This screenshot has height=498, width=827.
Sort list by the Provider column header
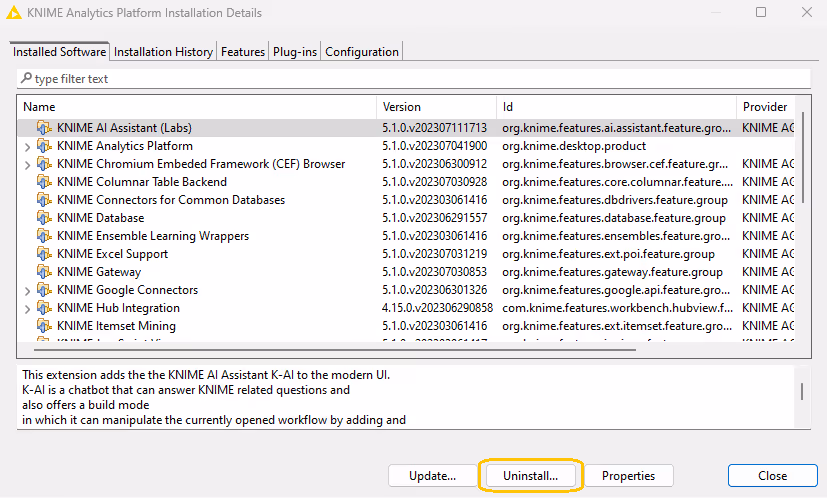click(765, 107)
